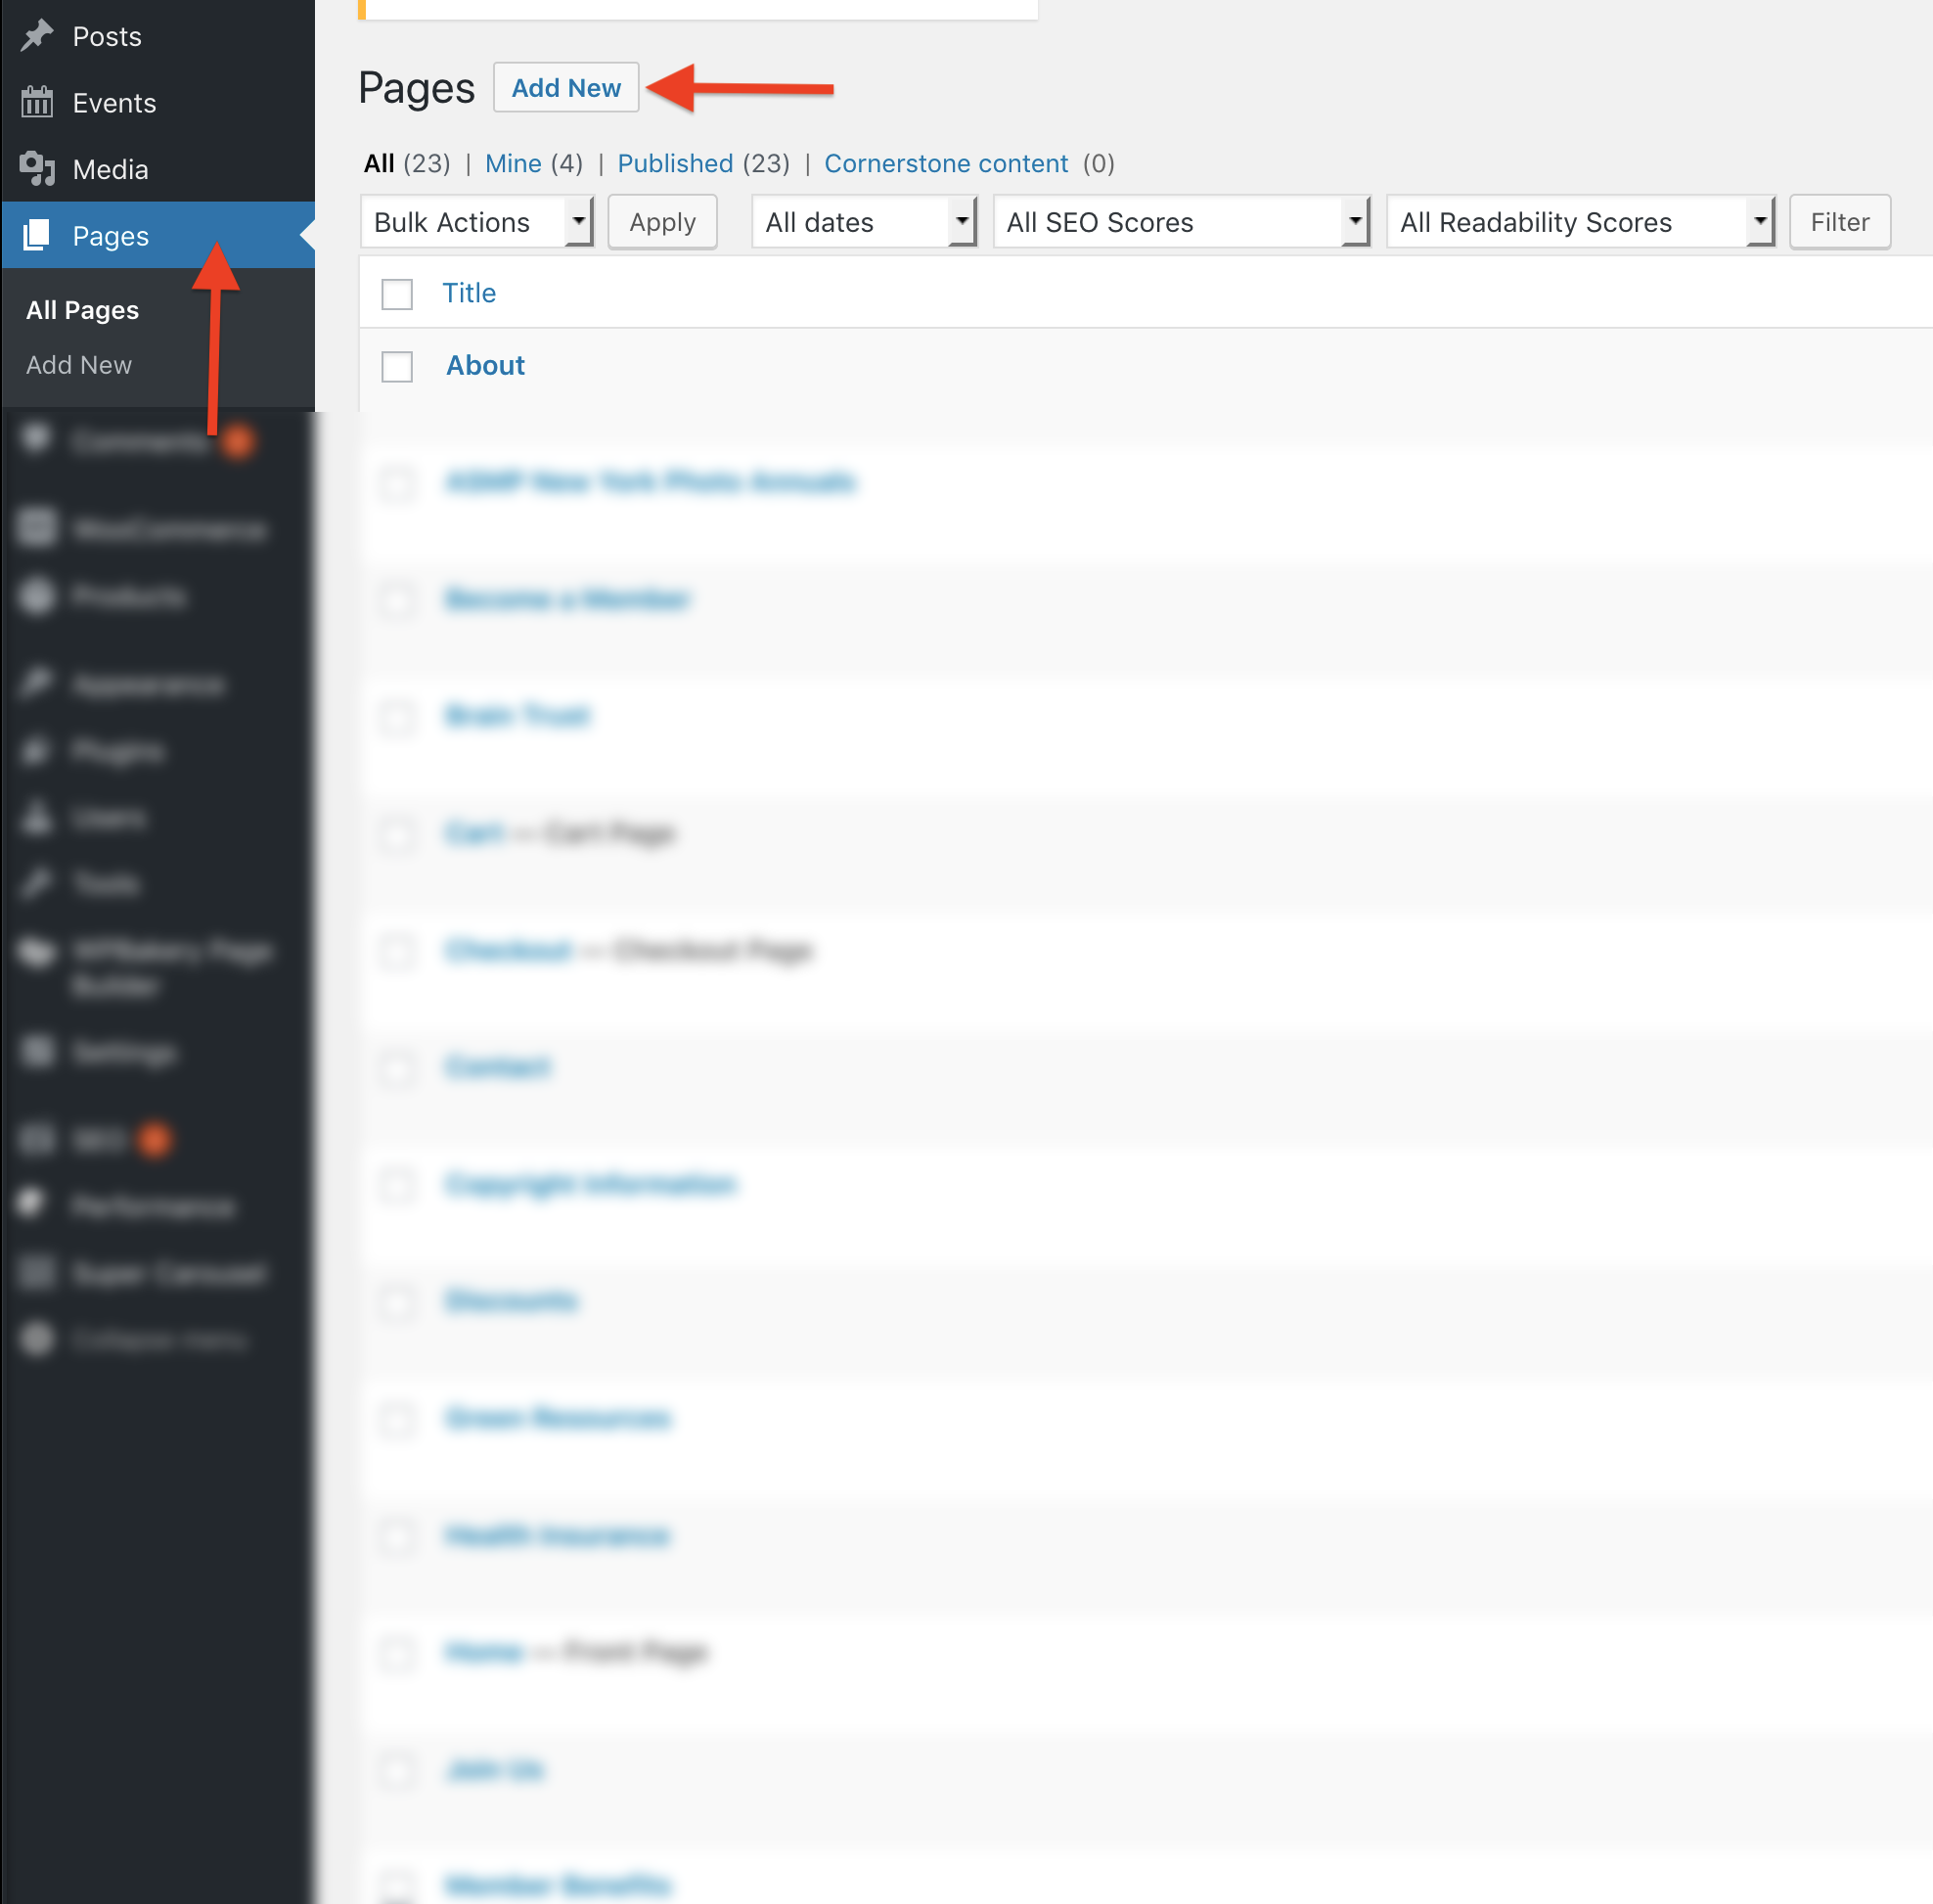Image resolution: width=1933 pixels, height=1904 pixels.
Task: Filter by Cornerstone content link
Action: point(945,163)
